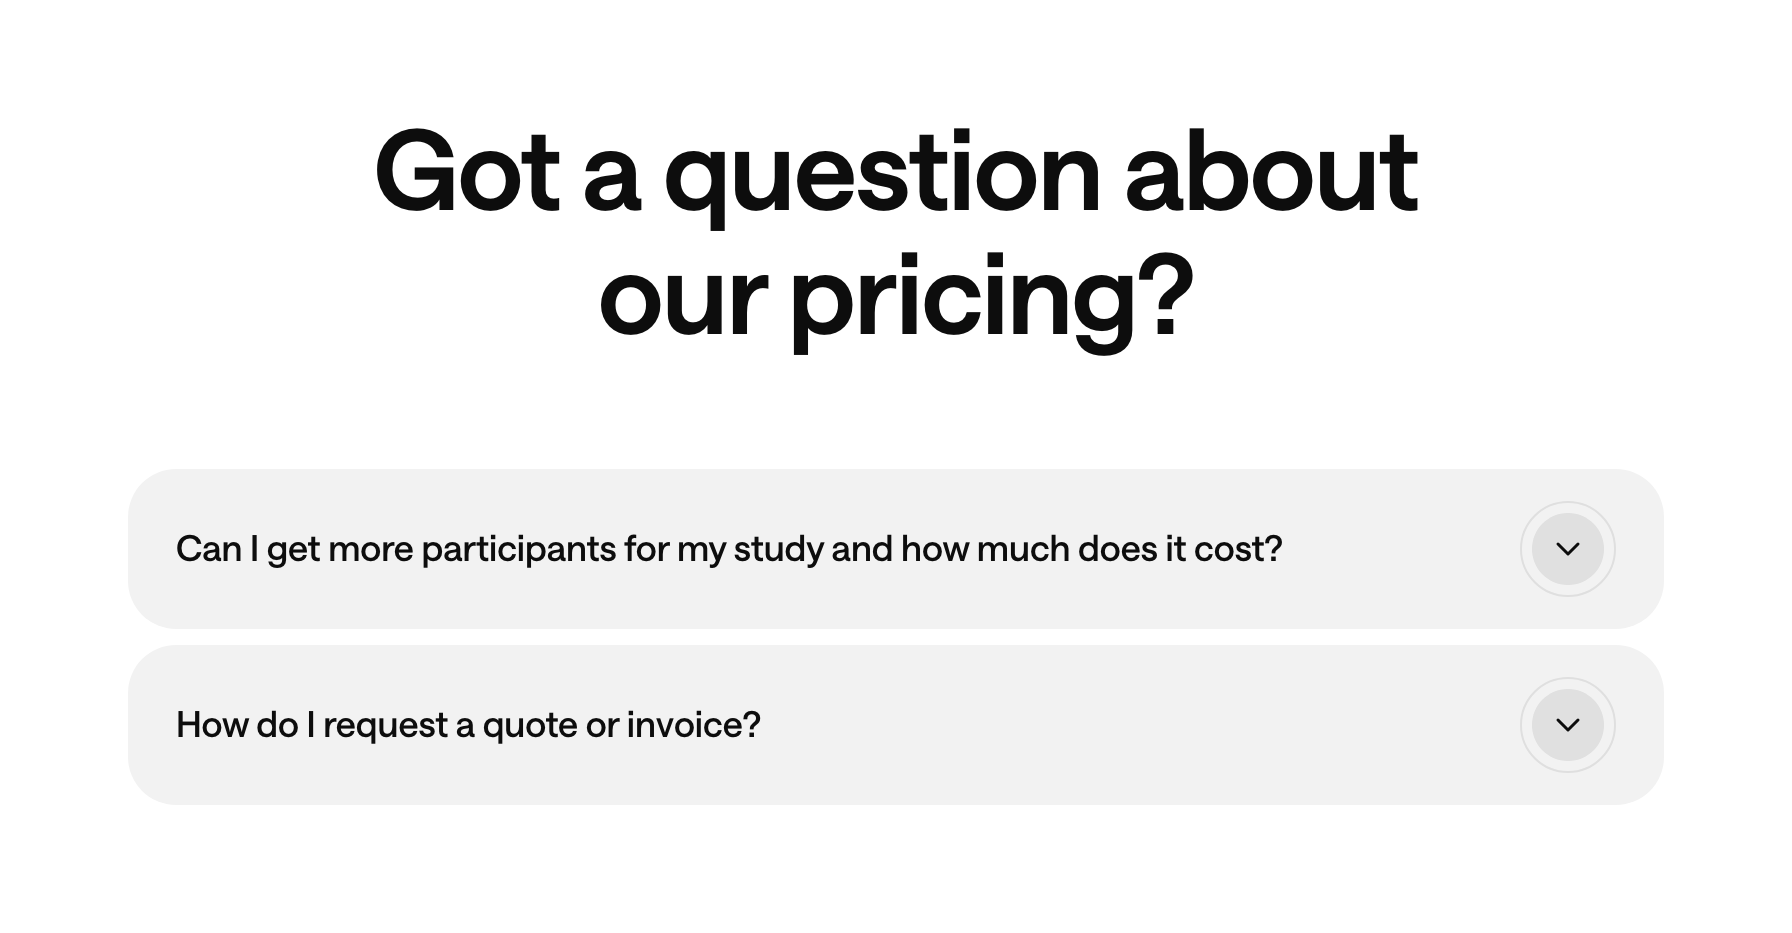The image size is (1792, 933).
Task: Click the round gray button in first FAQ
Action: click(1567, 549)
